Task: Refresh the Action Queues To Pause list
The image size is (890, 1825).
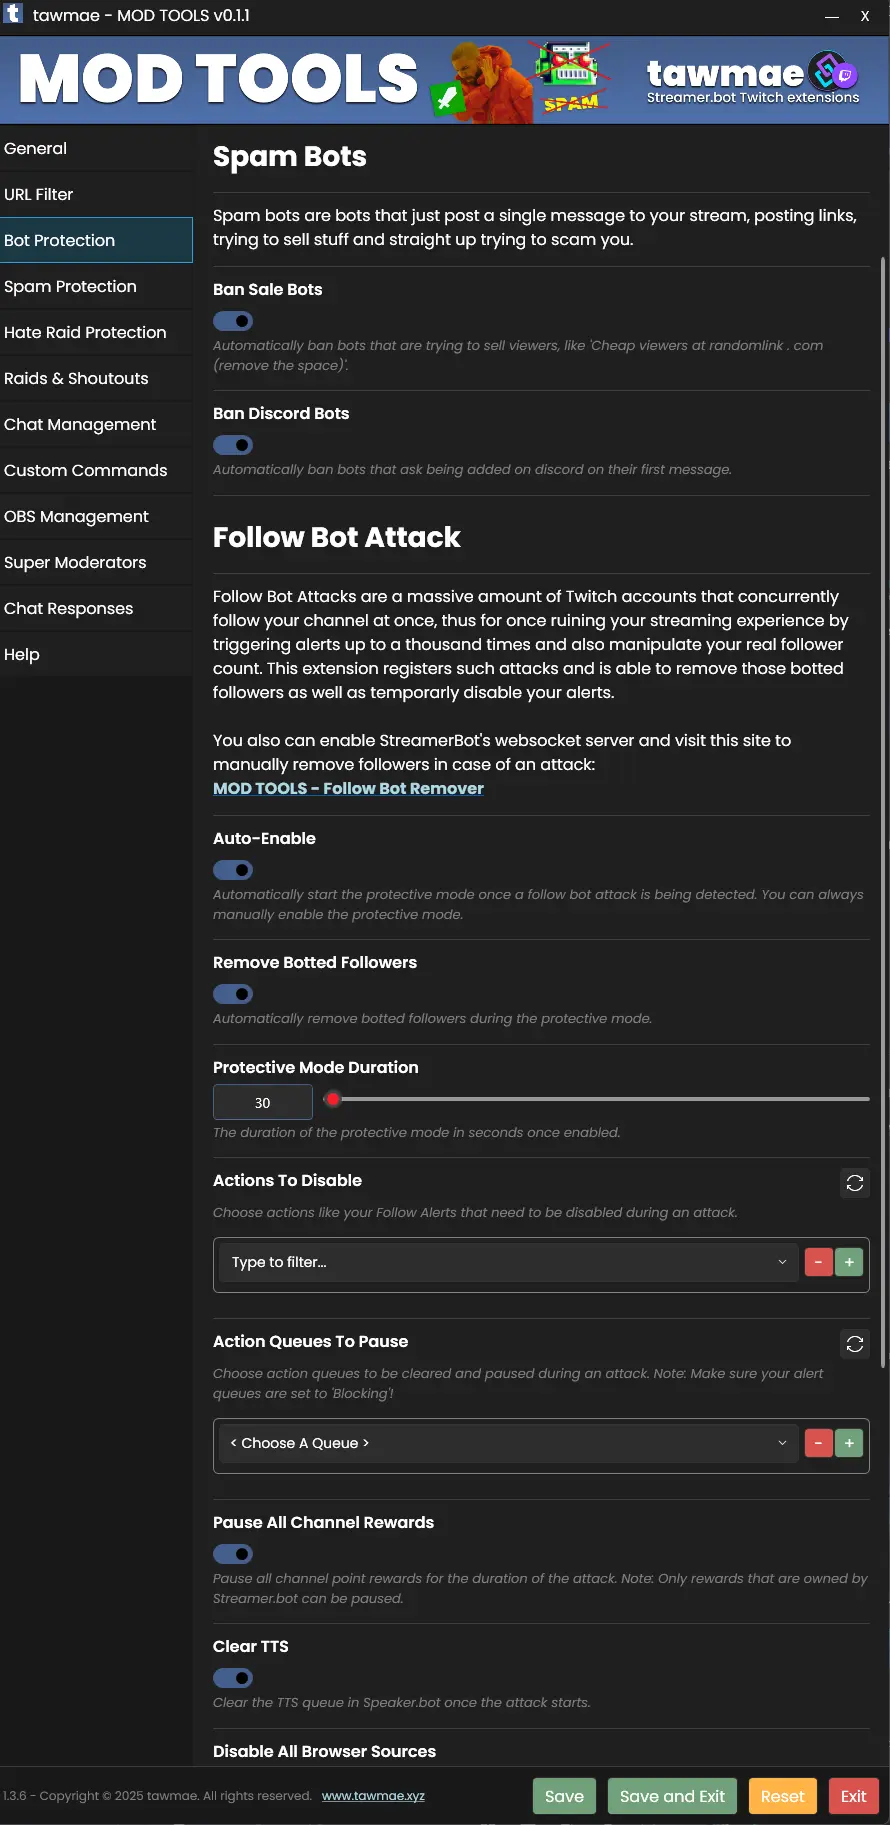Action: pyautogui.click(x=855, y=1344)
